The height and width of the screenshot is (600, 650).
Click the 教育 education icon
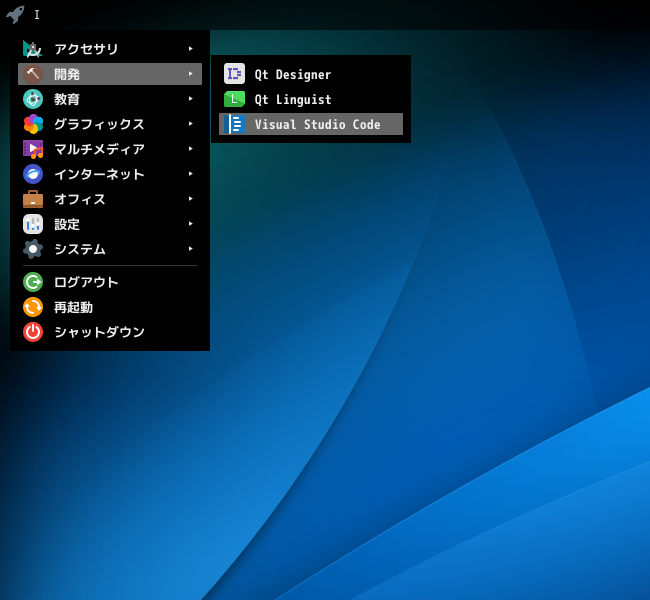[33, 99]
